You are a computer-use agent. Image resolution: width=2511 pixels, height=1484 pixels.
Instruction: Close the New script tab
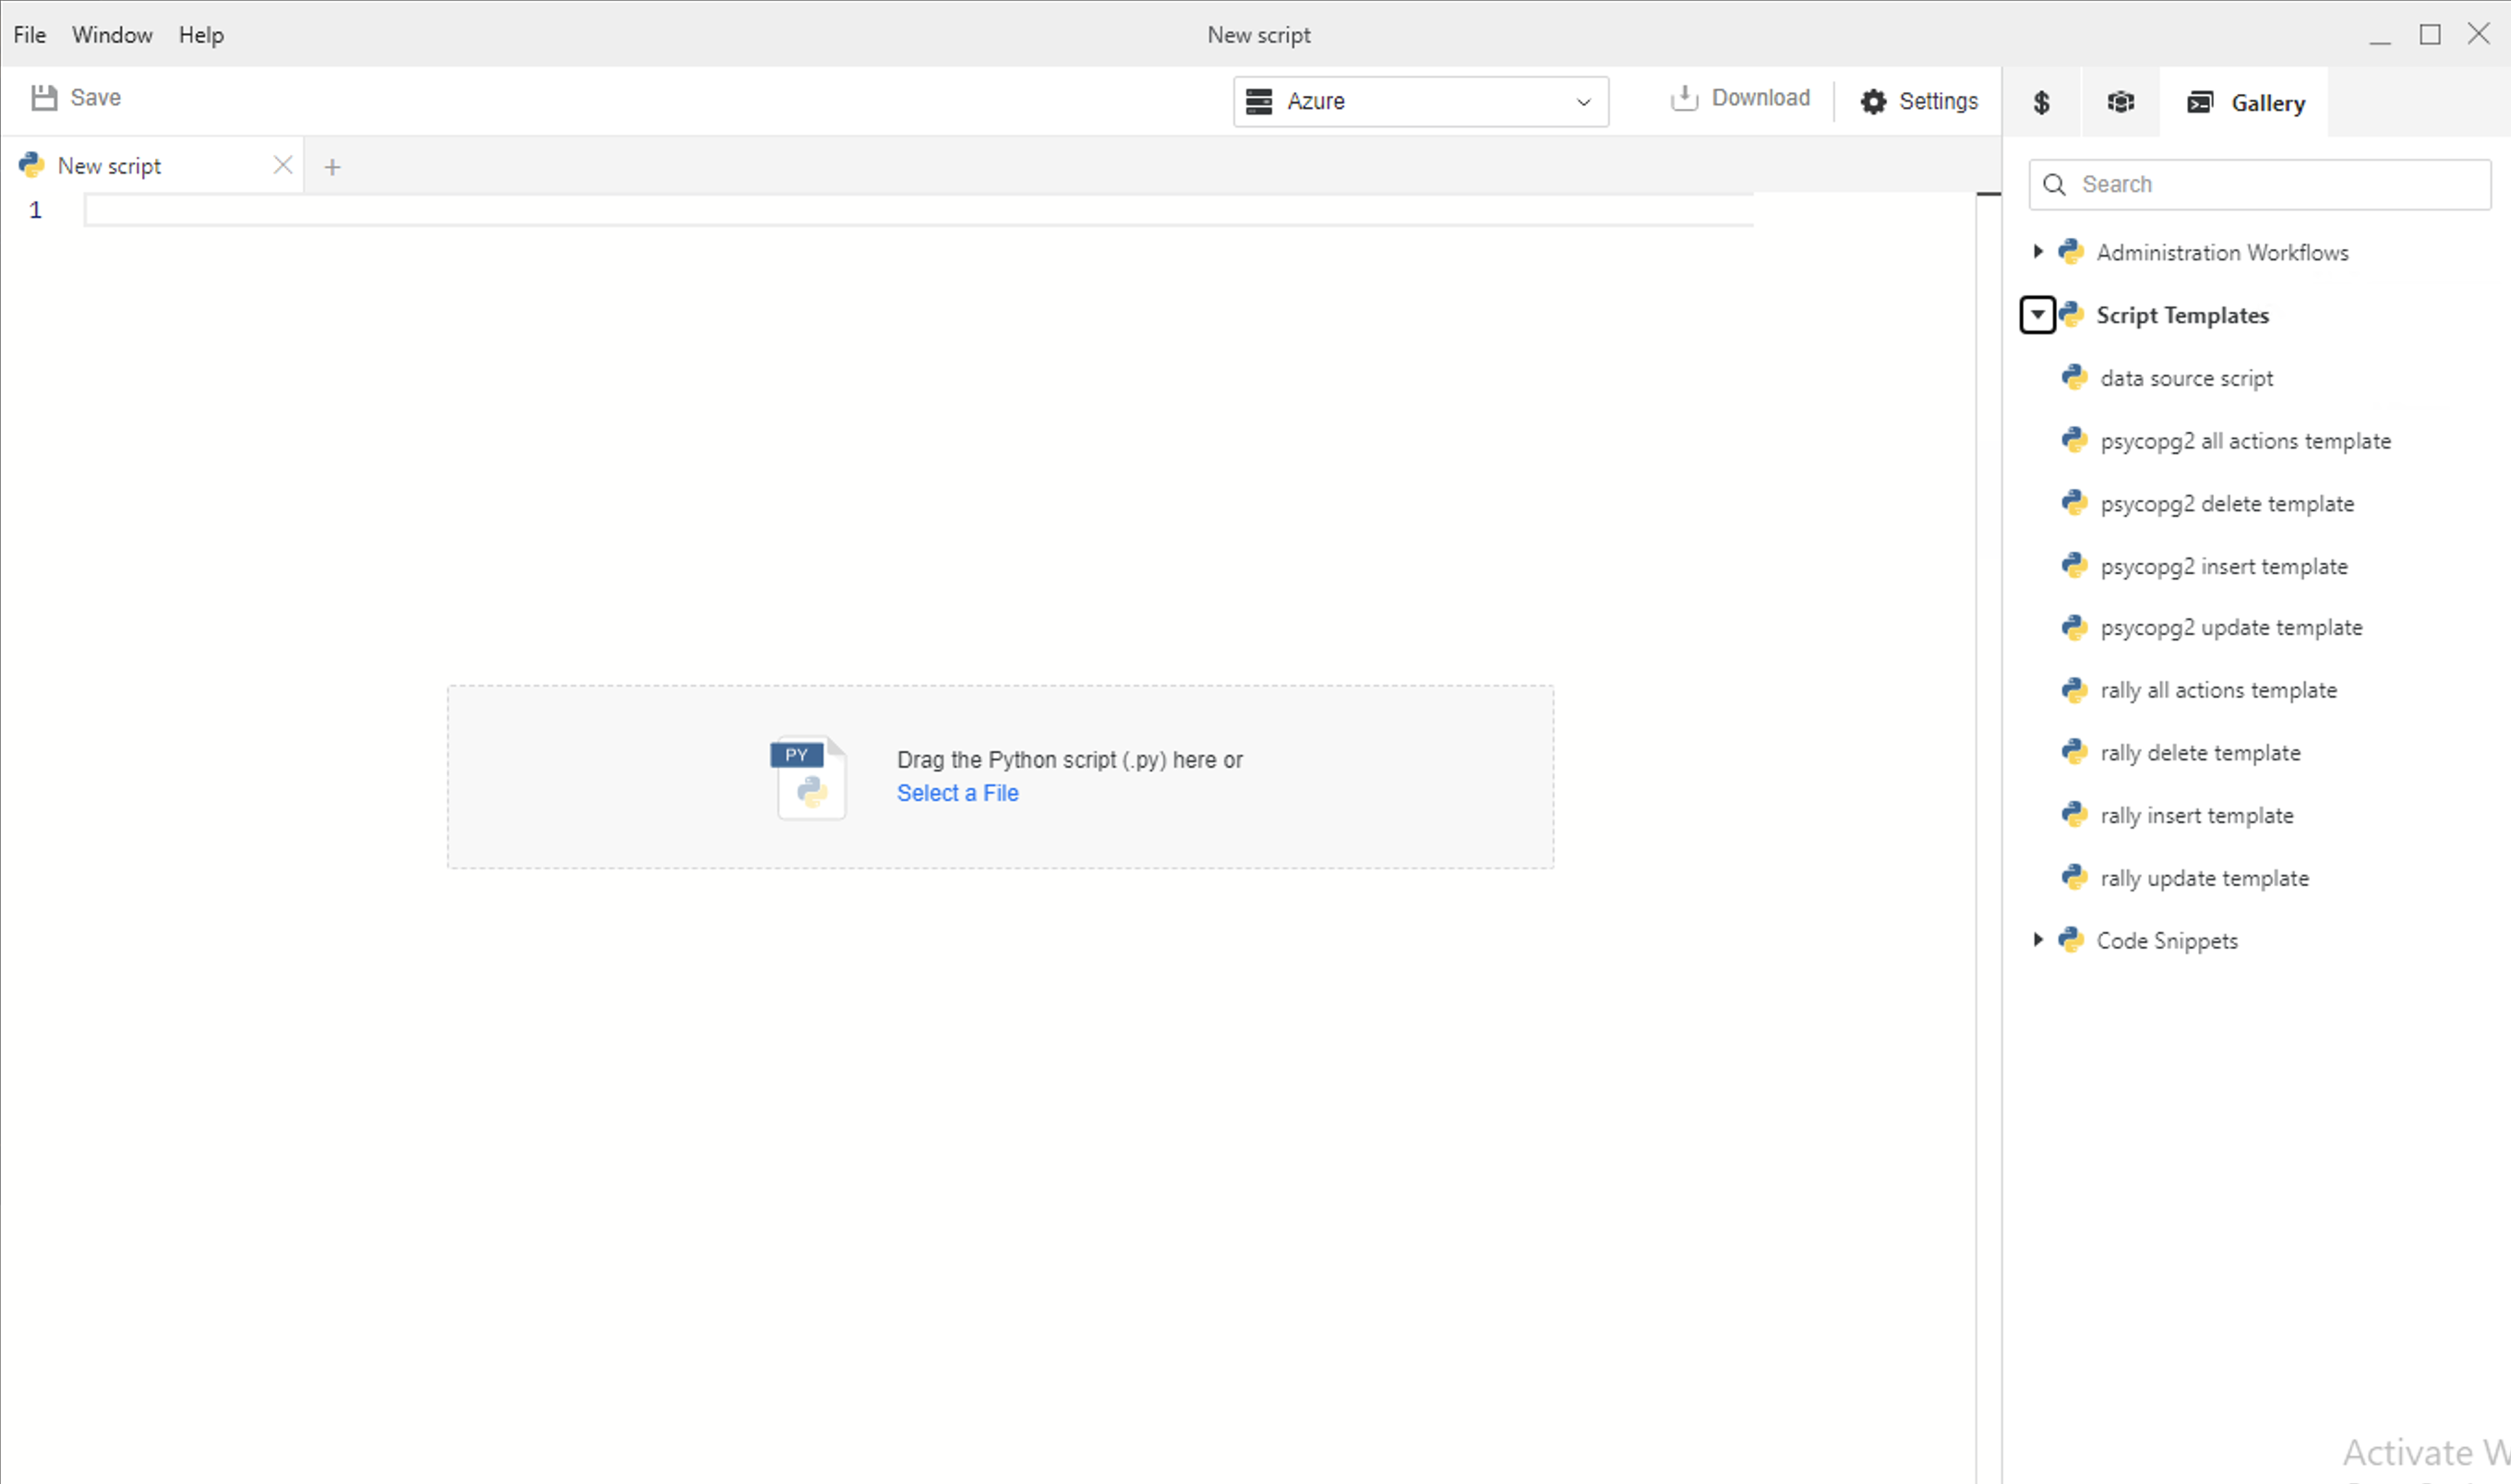tap(283, 166)
